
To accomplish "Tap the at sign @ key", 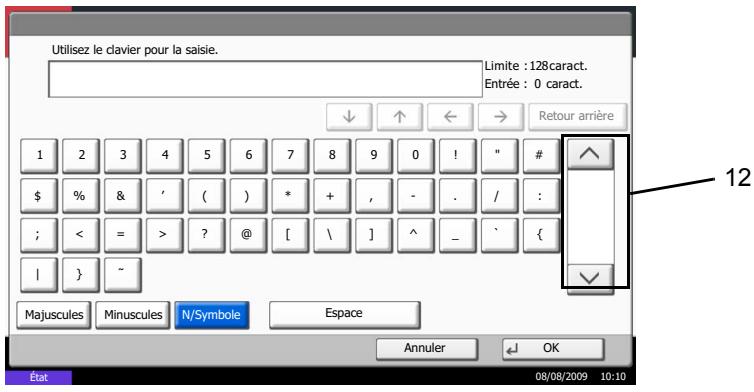I will (248, 235).
